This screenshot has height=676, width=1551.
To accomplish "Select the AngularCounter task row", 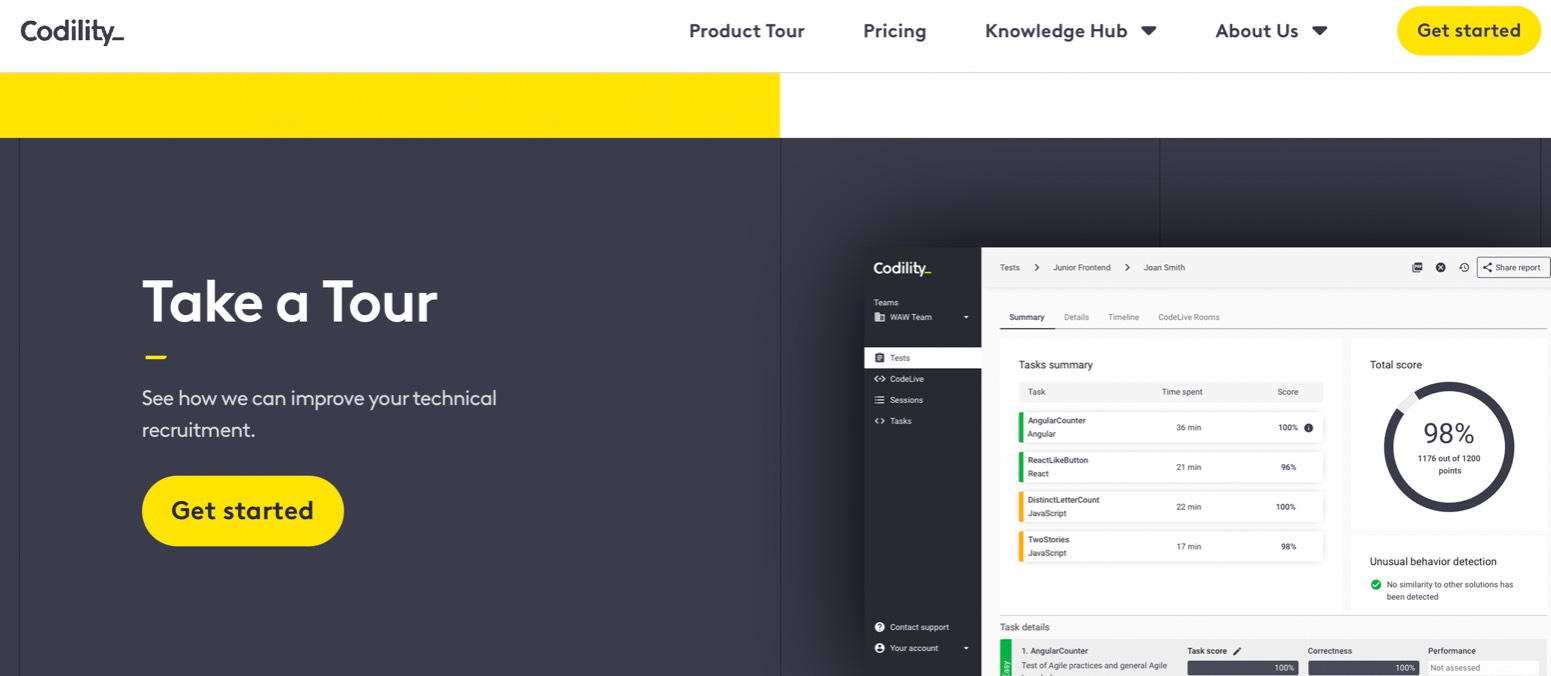I will [x=1171, y=427].
